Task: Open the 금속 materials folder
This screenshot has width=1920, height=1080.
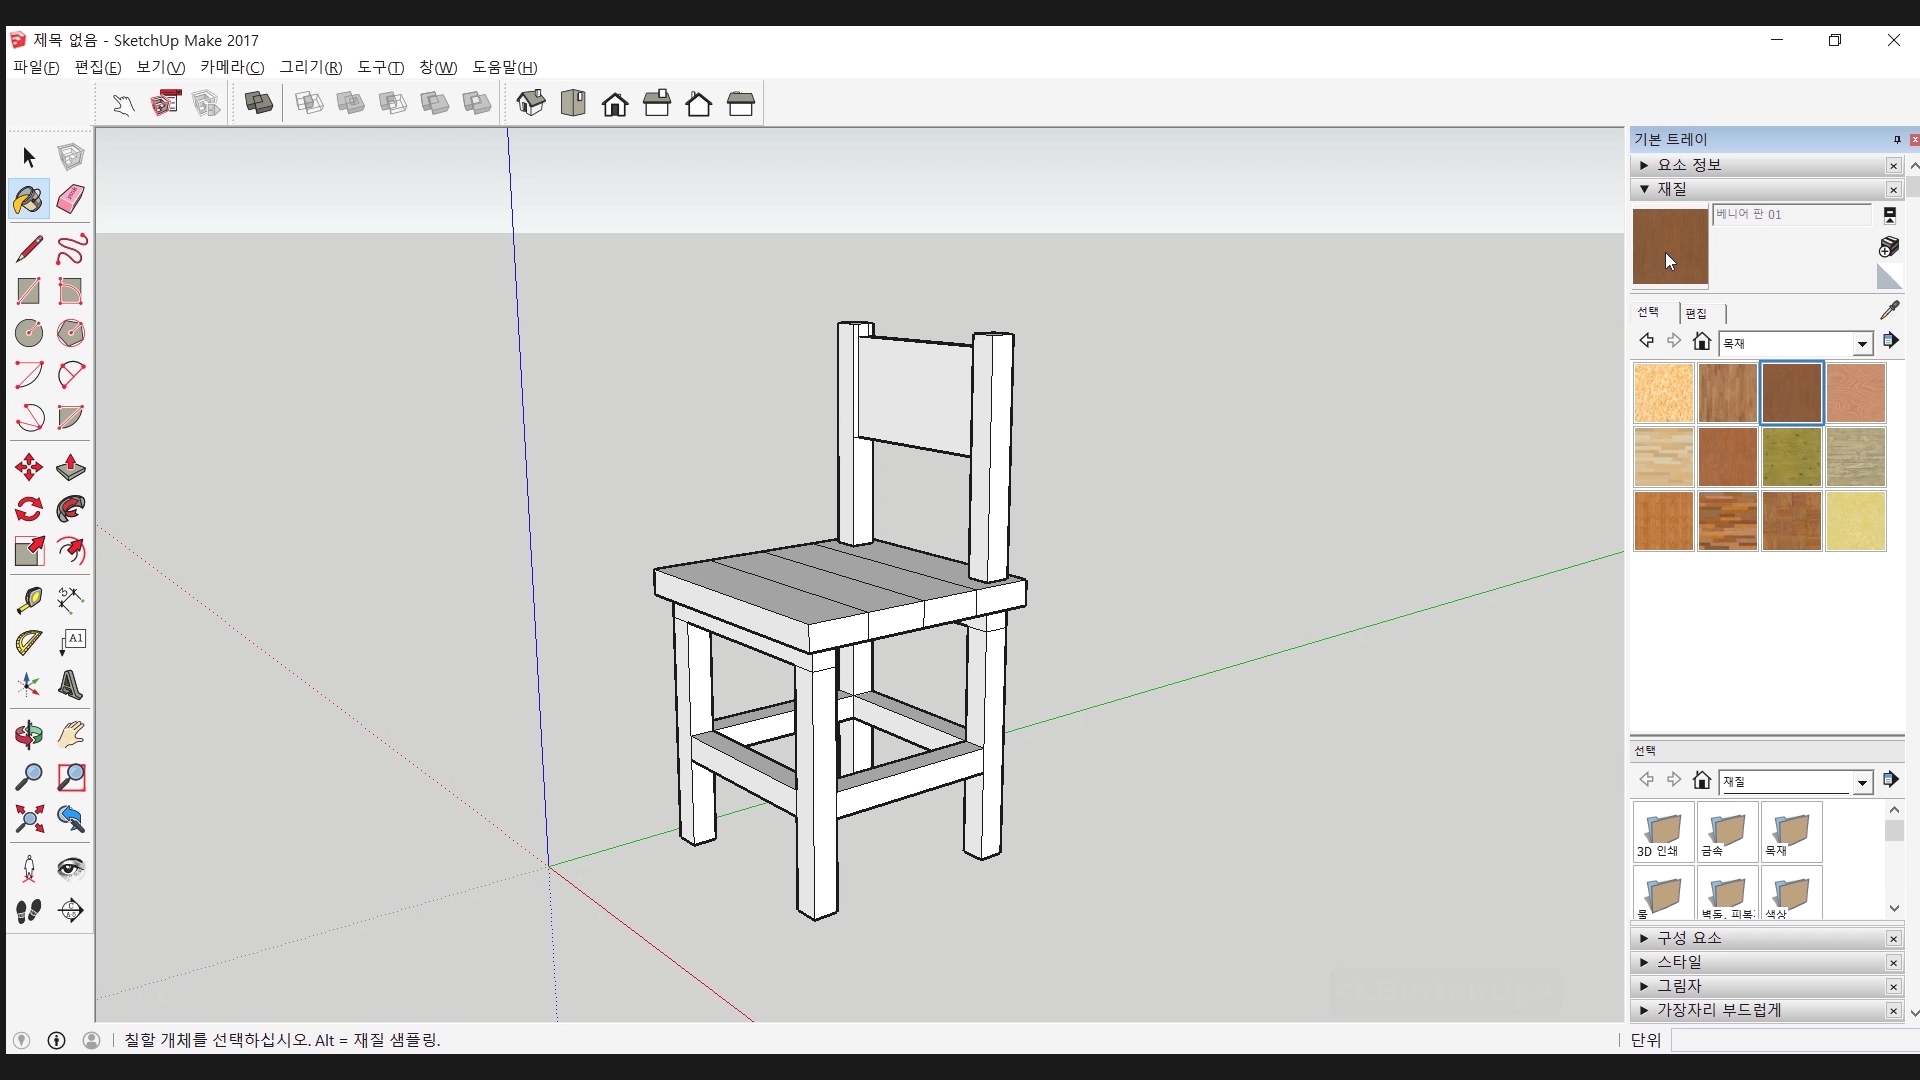Action: click(1727, 831)
